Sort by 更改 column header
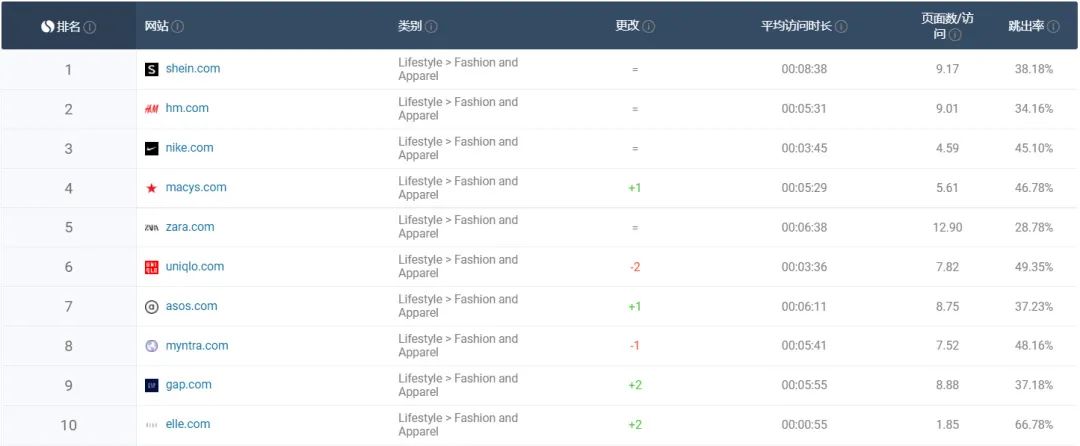1080x446 pixels. tap(627, 26)
